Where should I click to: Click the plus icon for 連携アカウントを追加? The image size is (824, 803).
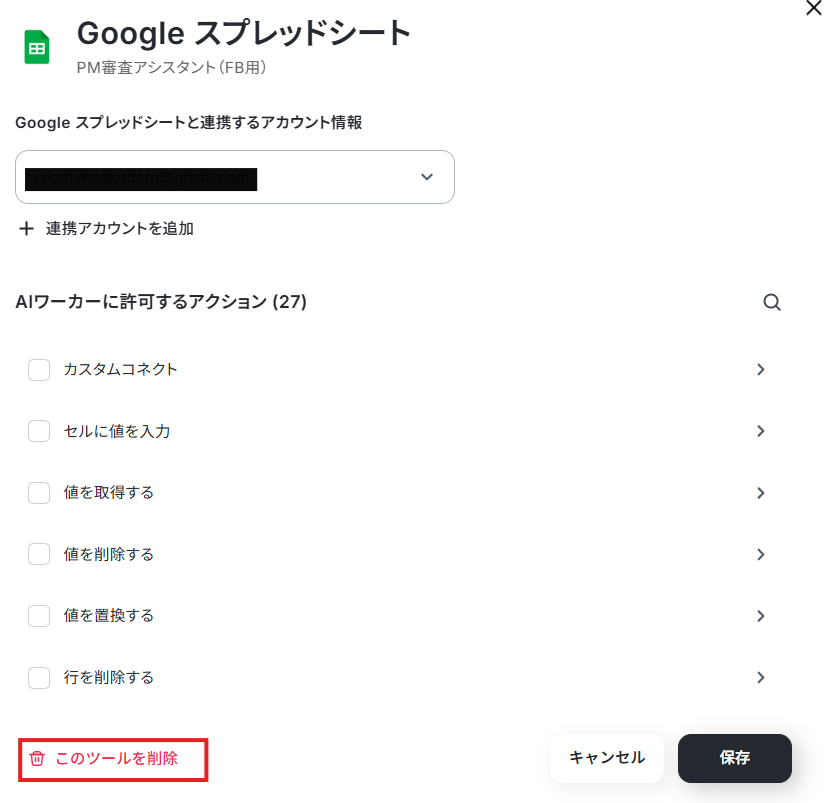[26, 229]
